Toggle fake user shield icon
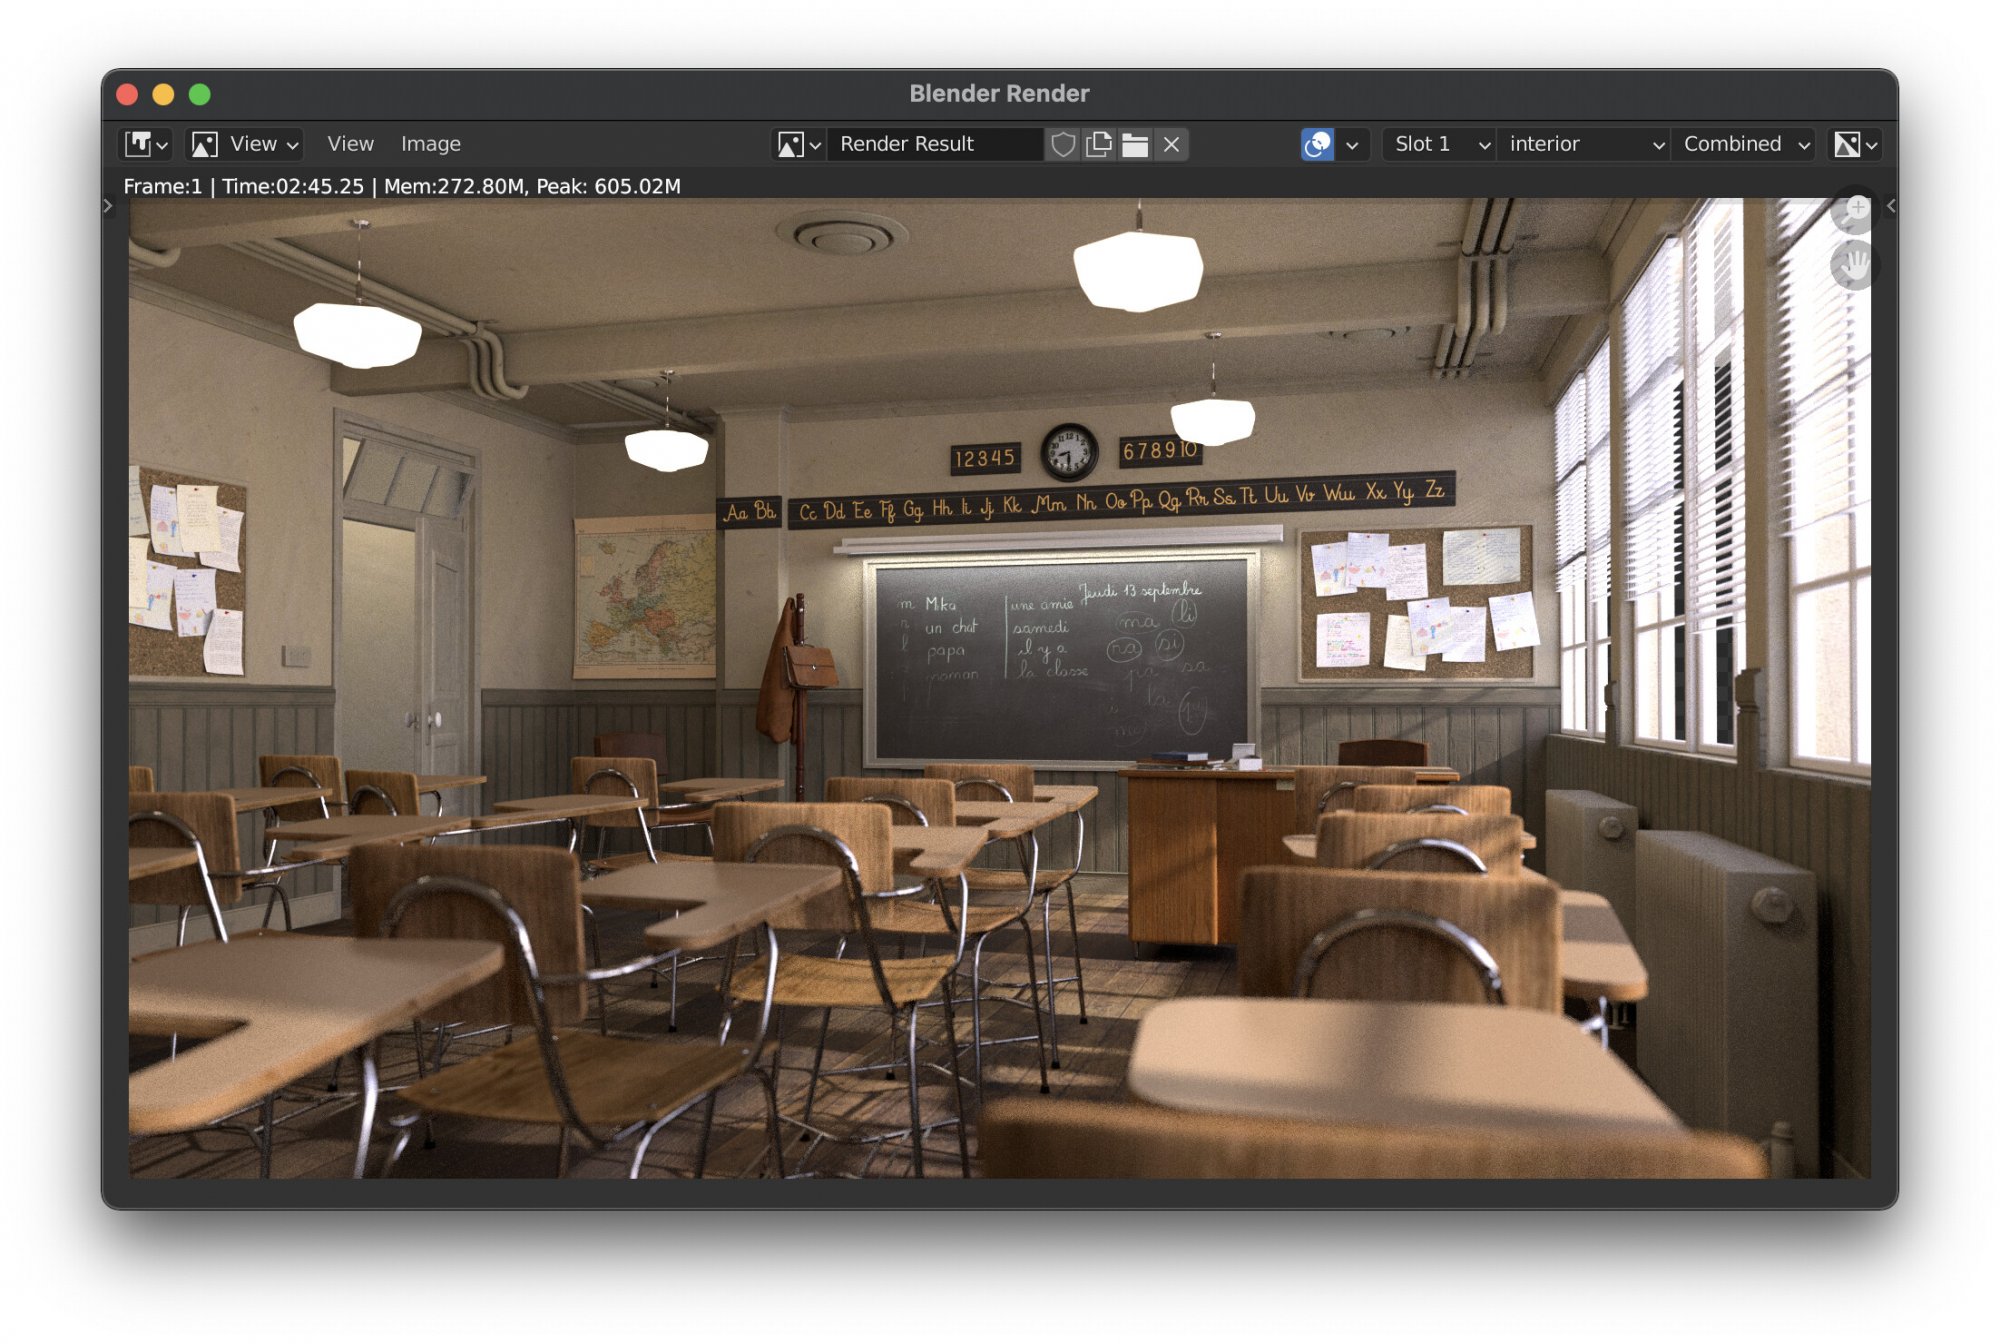Screen dimensions: 2000x1344 coord(1063,144)
